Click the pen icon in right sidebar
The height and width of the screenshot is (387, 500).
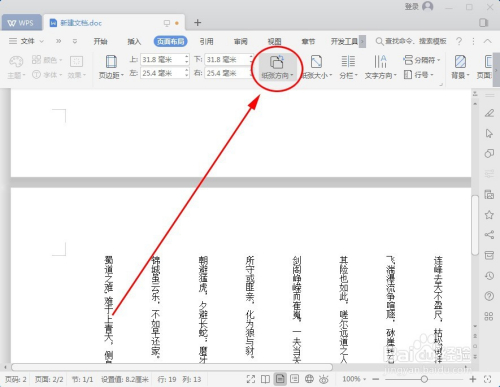pos(489,113)
